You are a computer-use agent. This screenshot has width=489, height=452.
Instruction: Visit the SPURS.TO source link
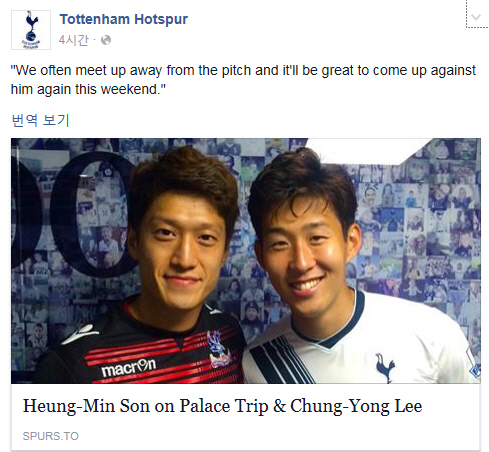pyautogui.click(x=51, y=436)
